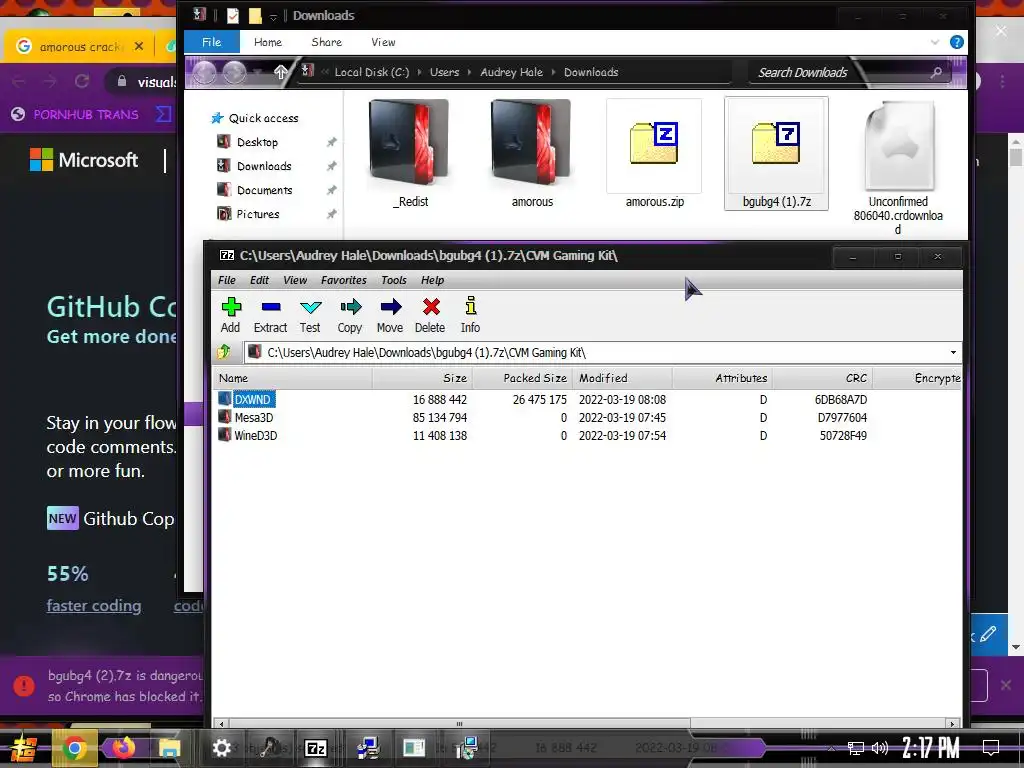Open the notification center icon in taskbar
This screenshot has height=768, width=1024.
[991, 748]
